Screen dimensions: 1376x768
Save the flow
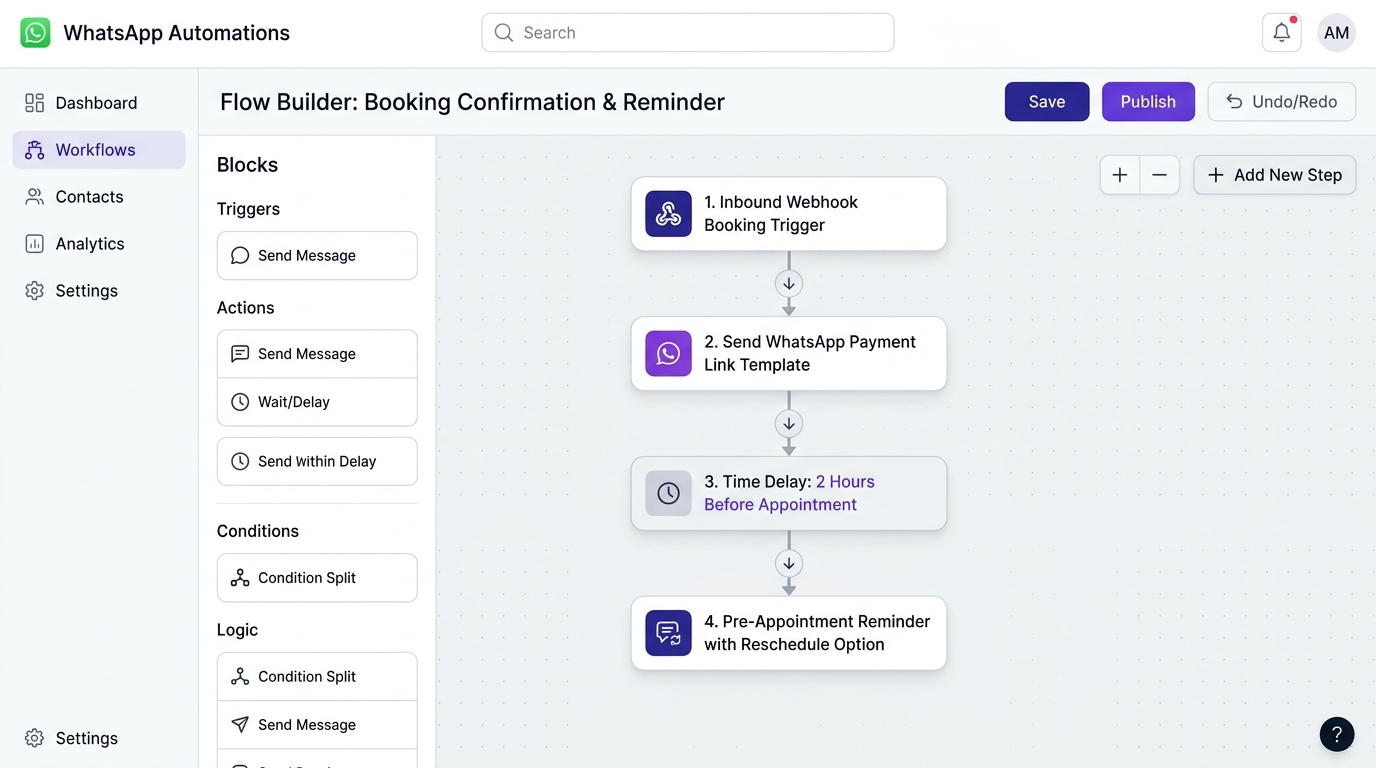pyautogui.click(x=1047, y=102)
